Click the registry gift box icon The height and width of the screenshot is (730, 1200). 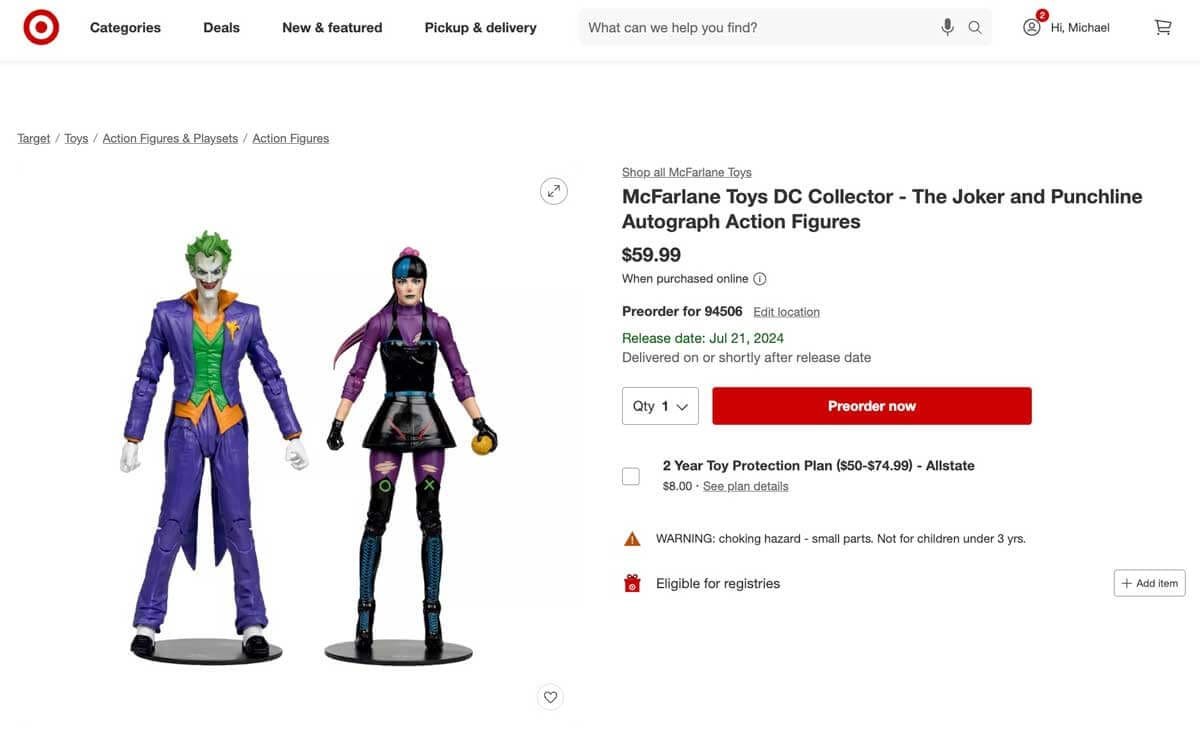631,582
